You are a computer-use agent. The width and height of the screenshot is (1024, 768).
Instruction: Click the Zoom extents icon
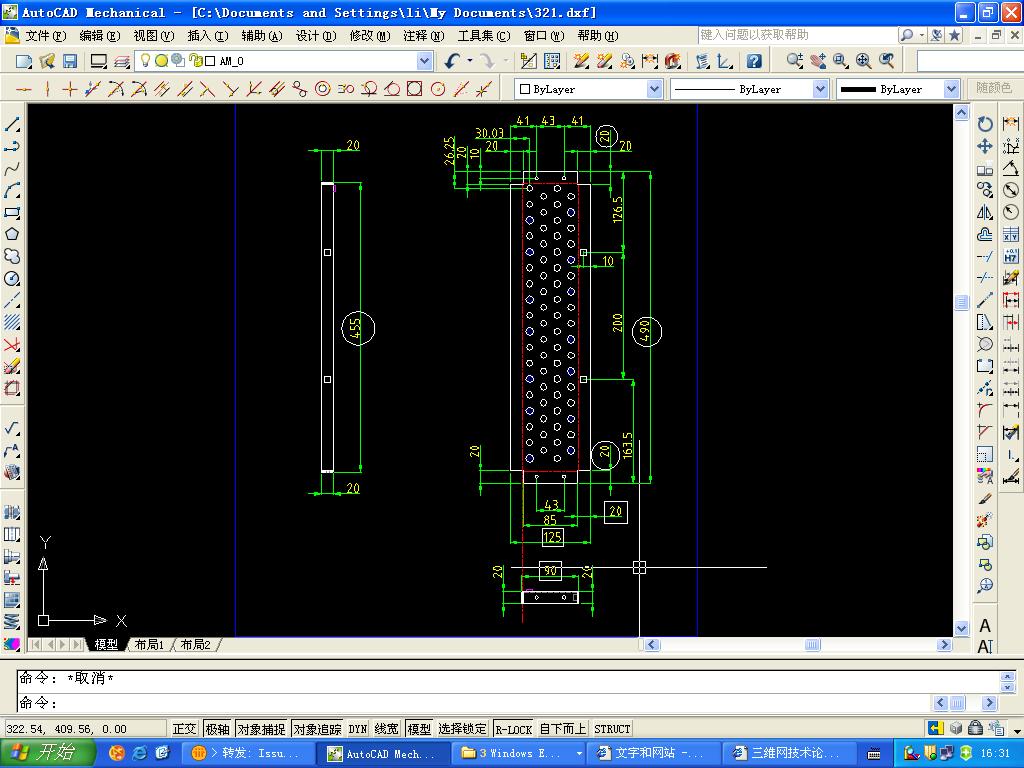point(863,61)
